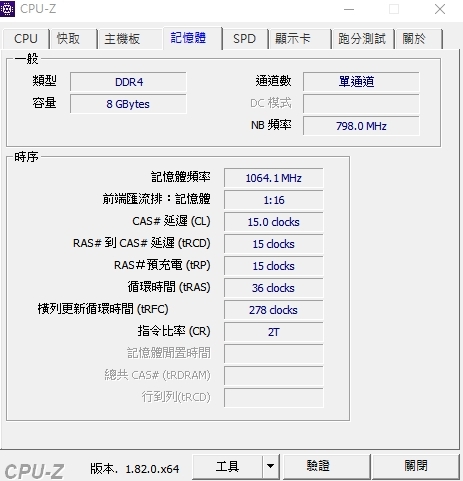Click the 工具 button
463x481 pixels.
(227, 466)
